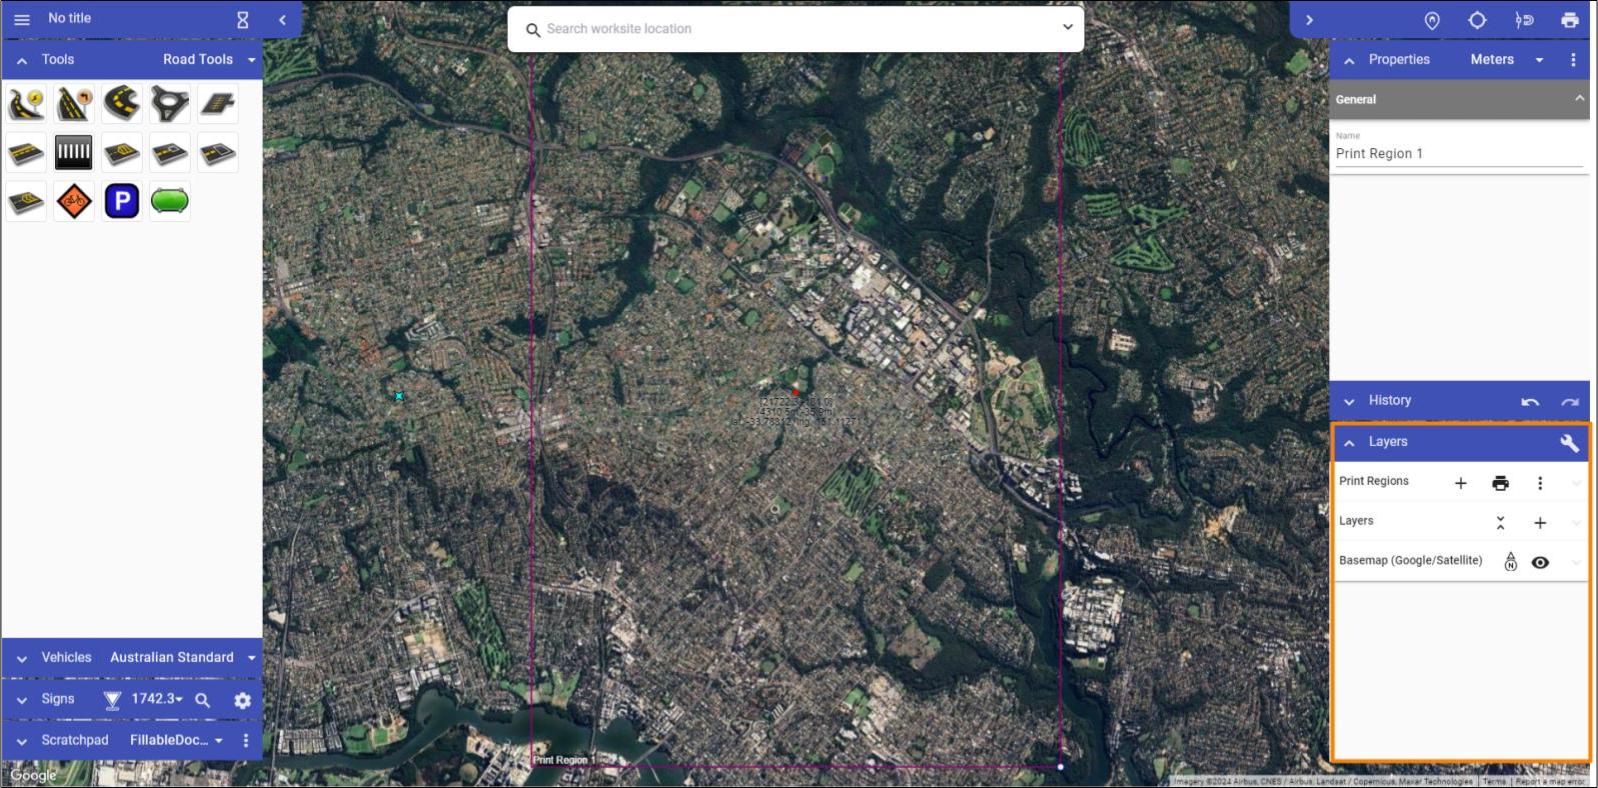
Task: Open the Terms link on map
Action: coord(1493,781)
